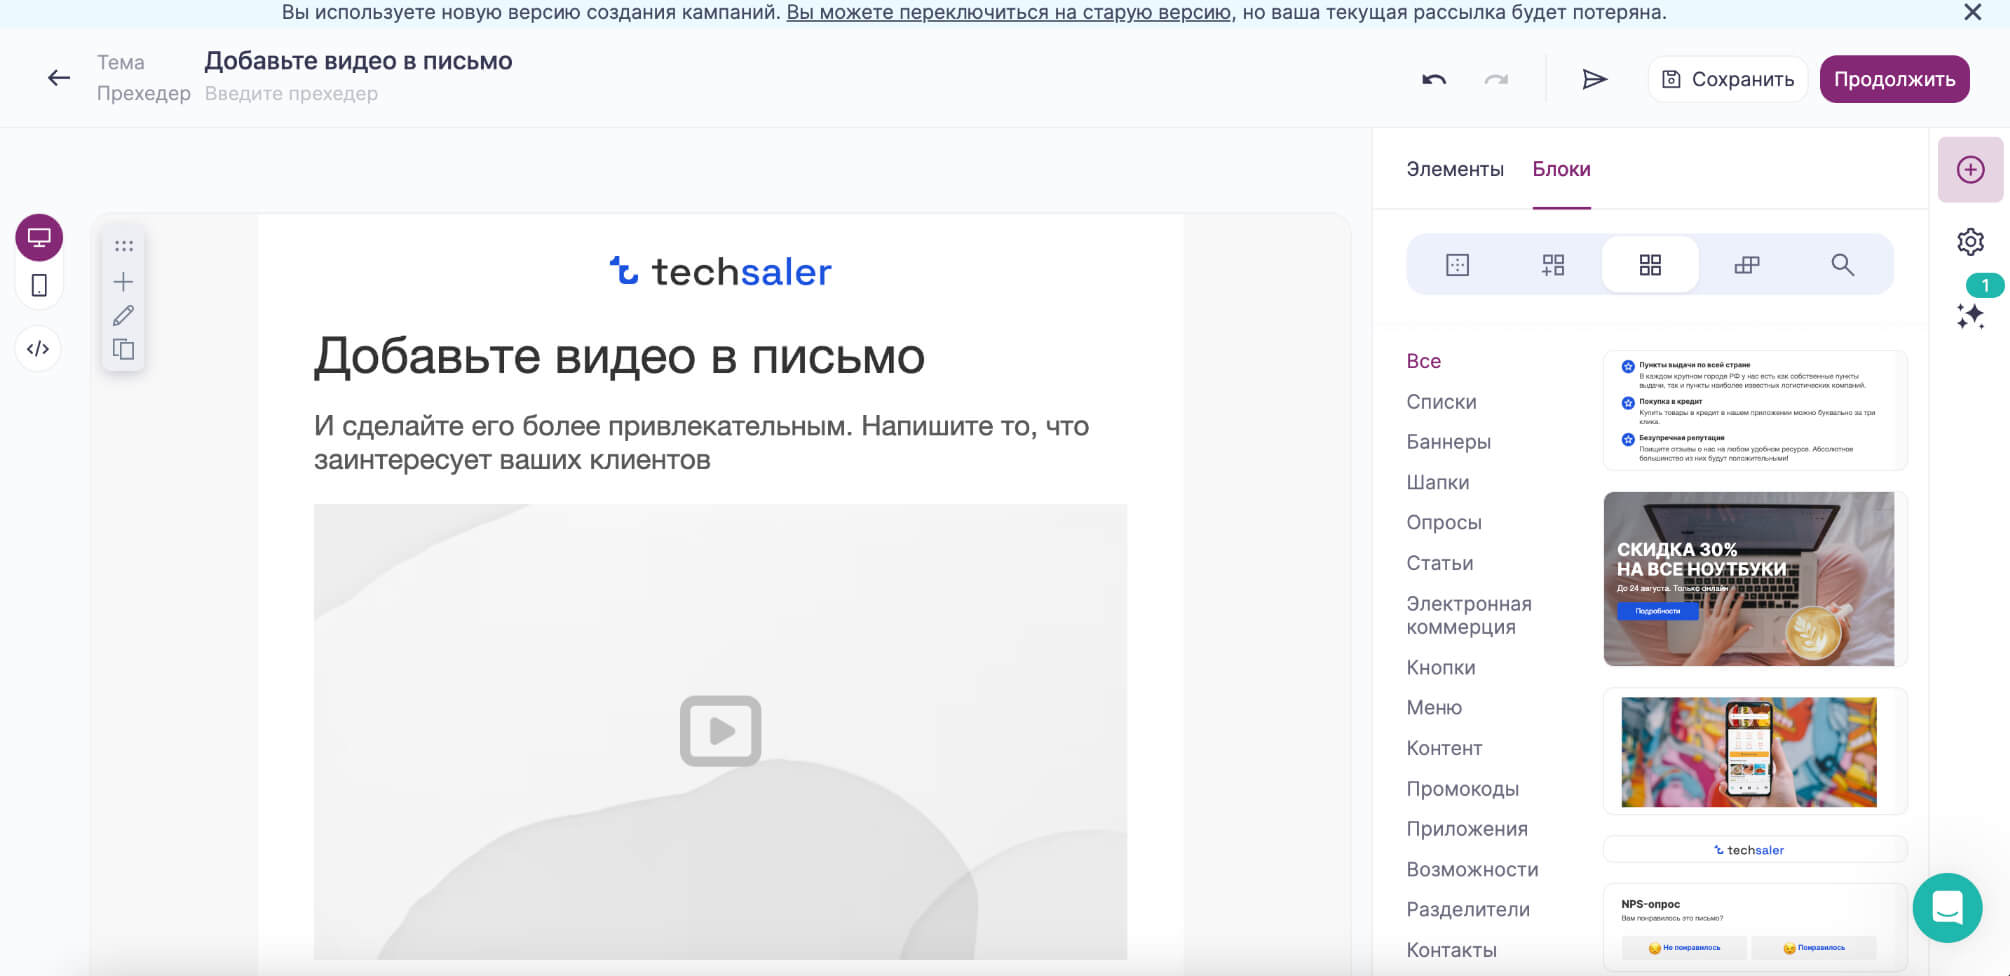
Task: Select the Баннеры block category
Action: pos(1448,441)
